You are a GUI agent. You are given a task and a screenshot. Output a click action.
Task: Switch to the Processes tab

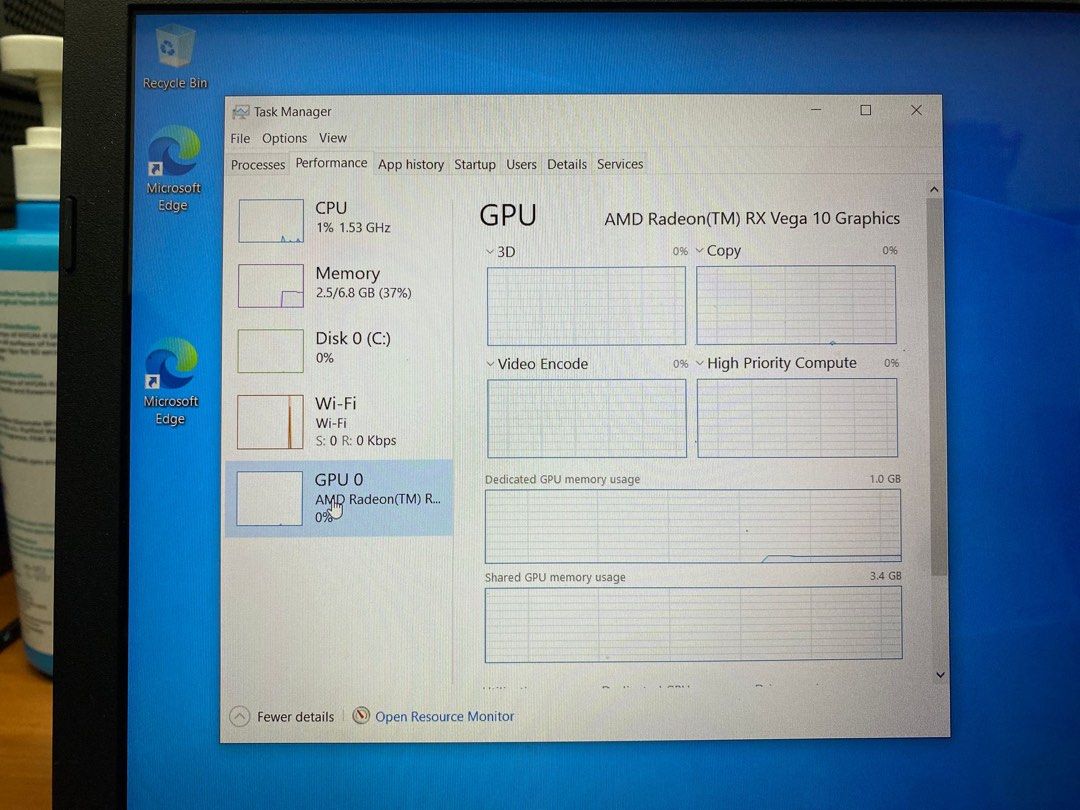pos(258,164)
